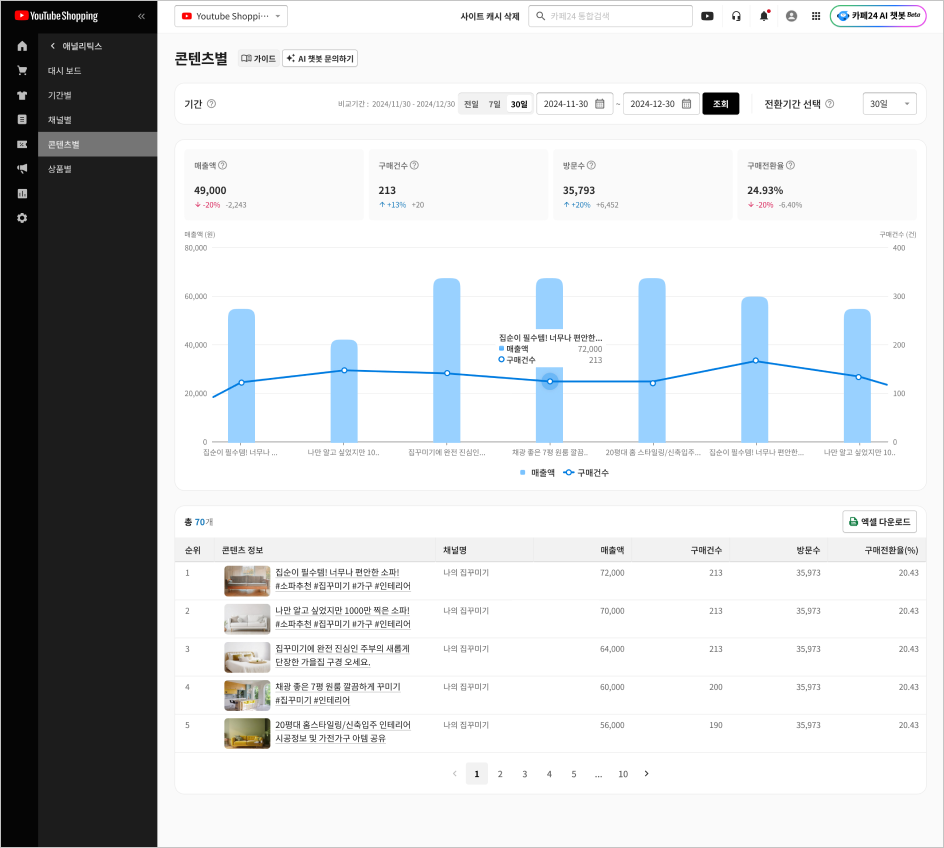Open the 가이드 guide button
944x848 pixels.
pos(259,58)
